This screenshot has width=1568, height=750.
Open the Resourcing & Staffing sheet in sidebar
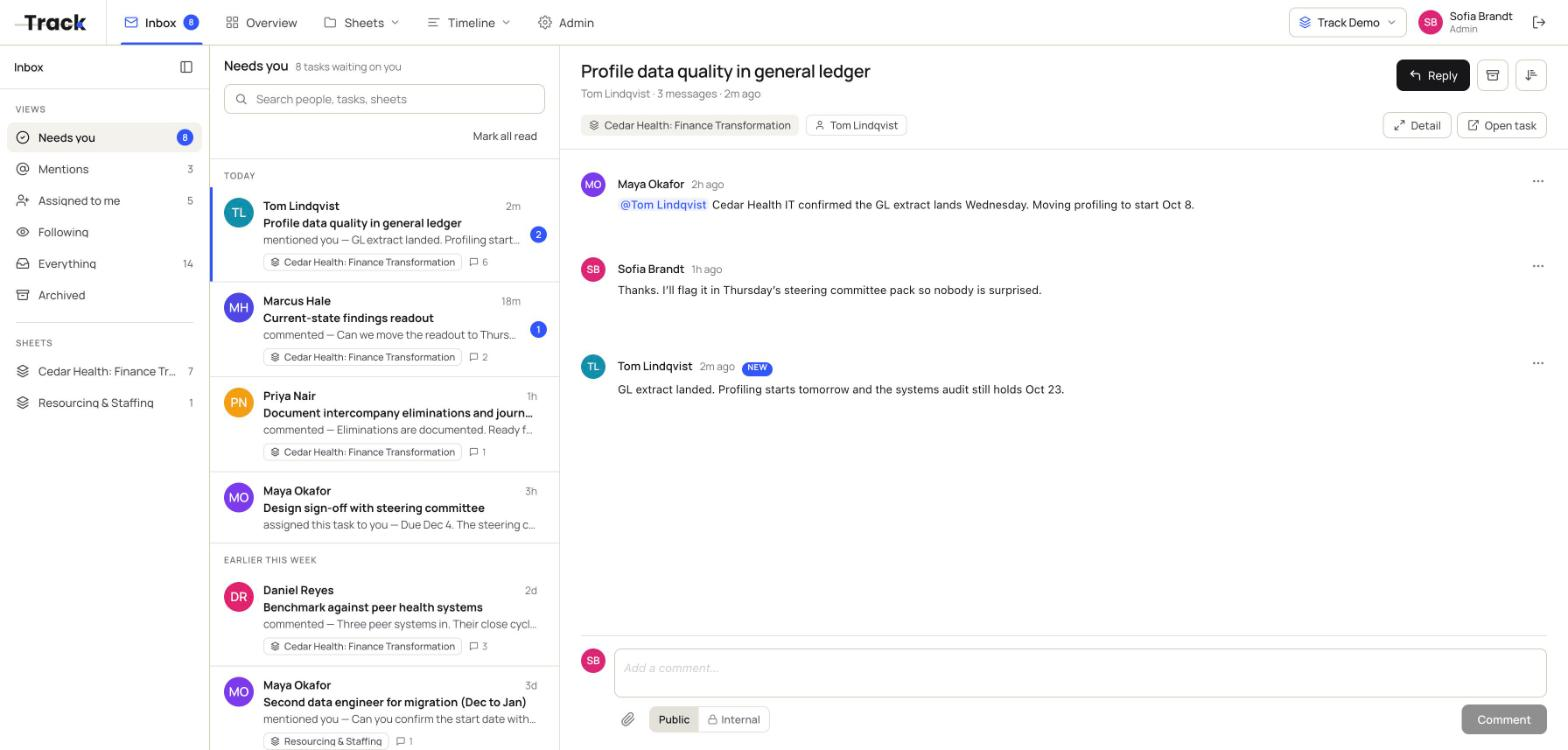click(104, 403)
